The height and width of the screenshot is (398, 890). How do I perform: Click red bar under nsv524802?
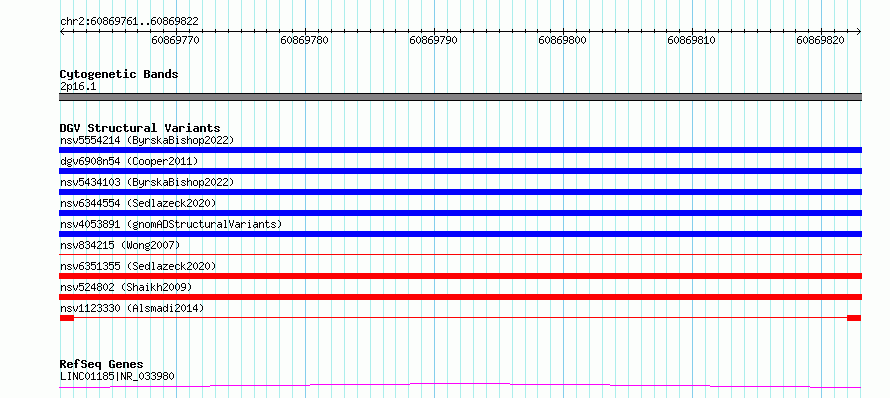click(x=460, y=297)
